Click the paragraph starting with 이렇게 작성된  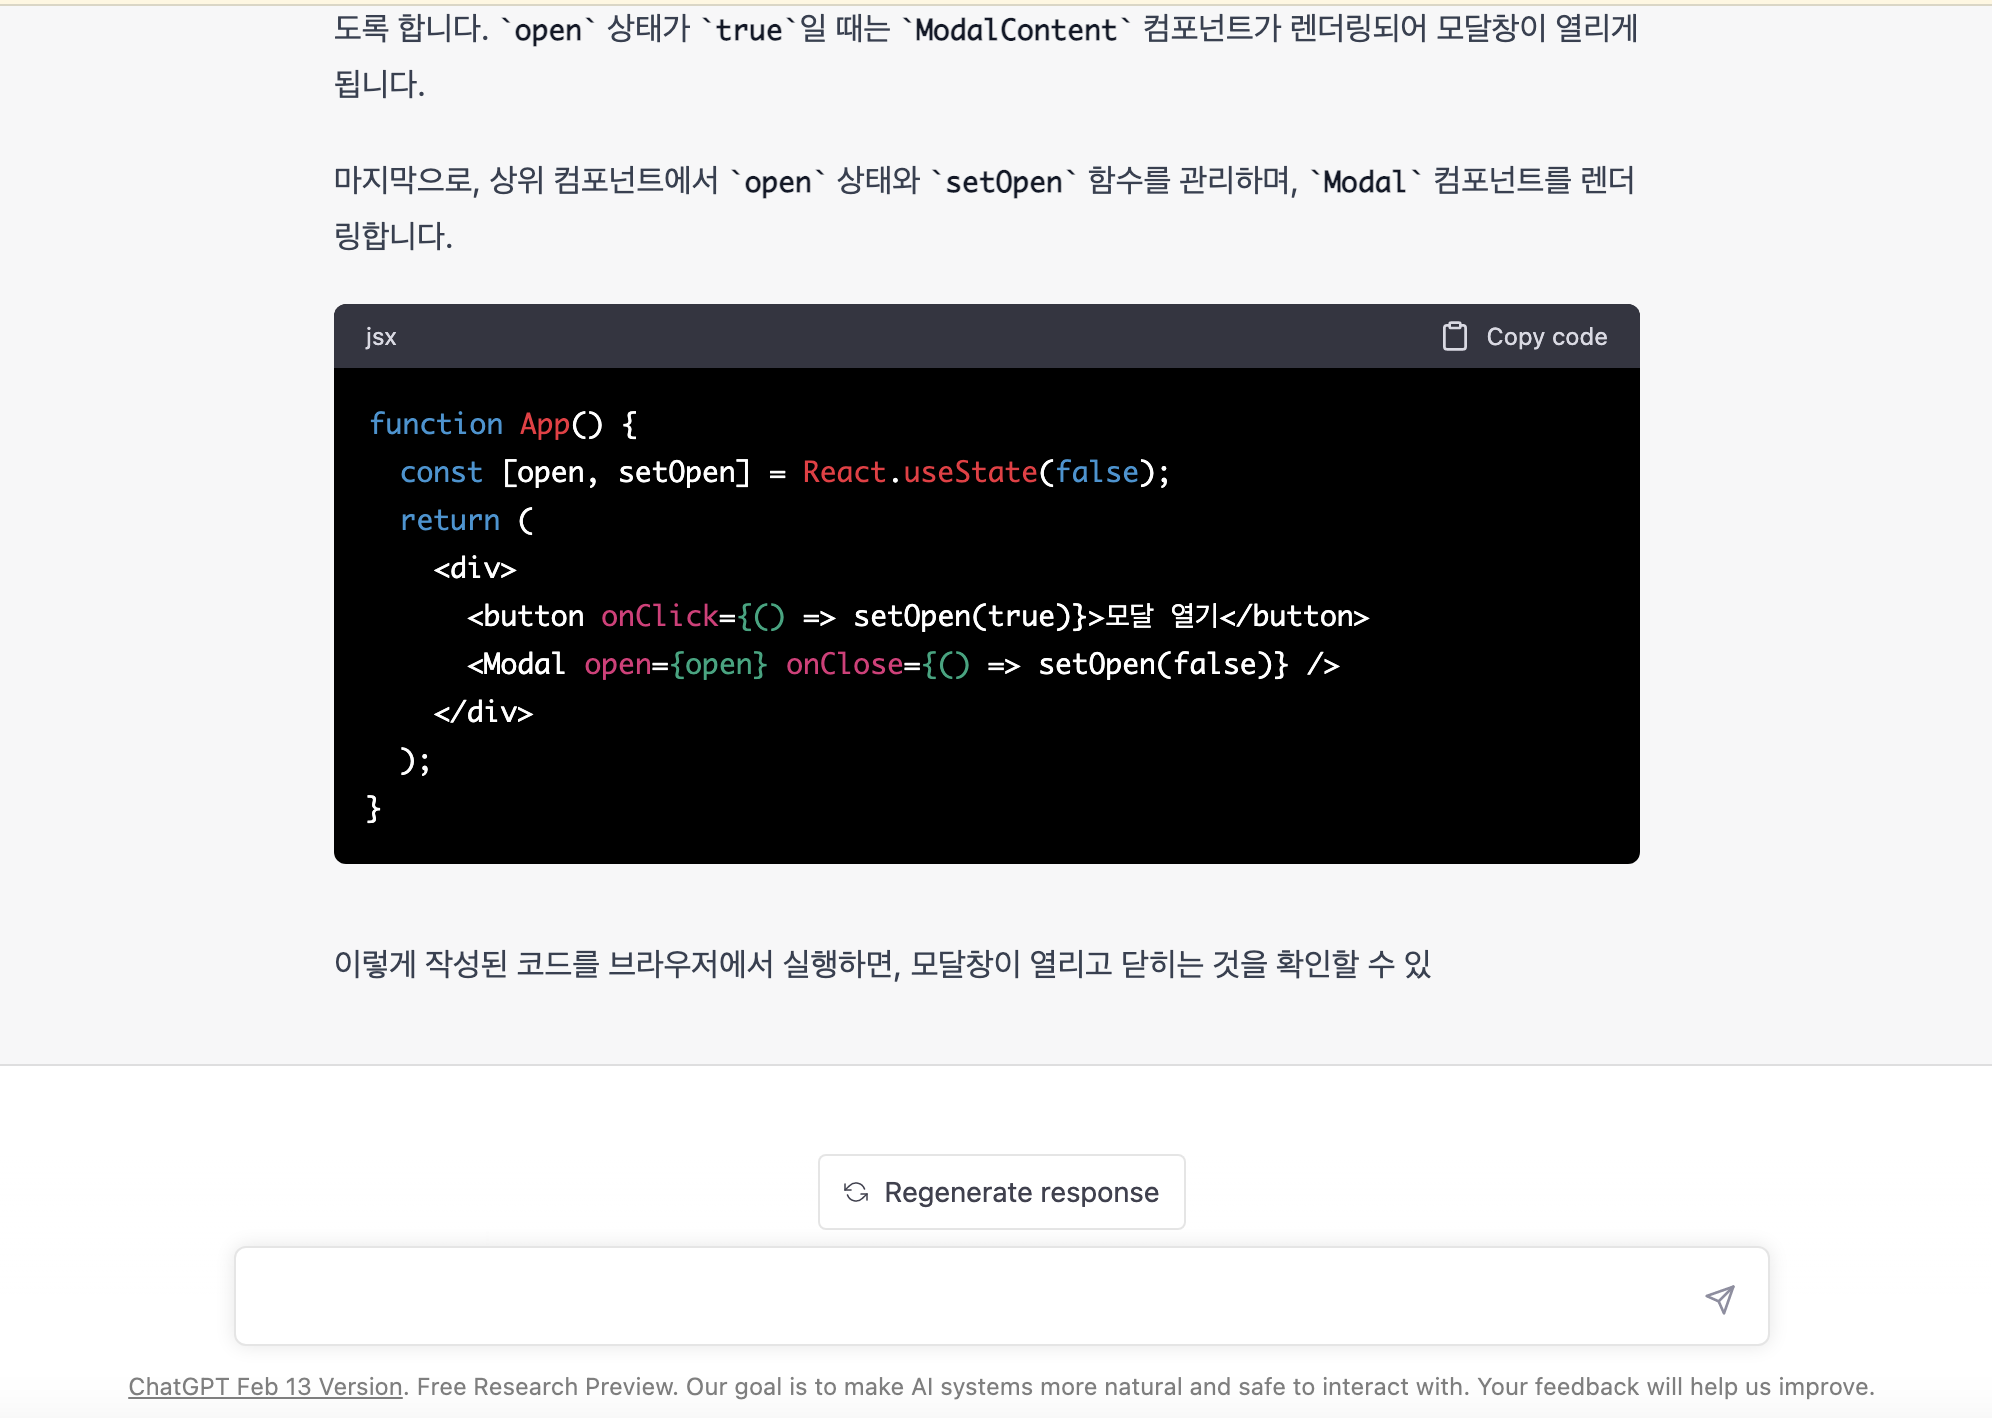coord(882,964)
